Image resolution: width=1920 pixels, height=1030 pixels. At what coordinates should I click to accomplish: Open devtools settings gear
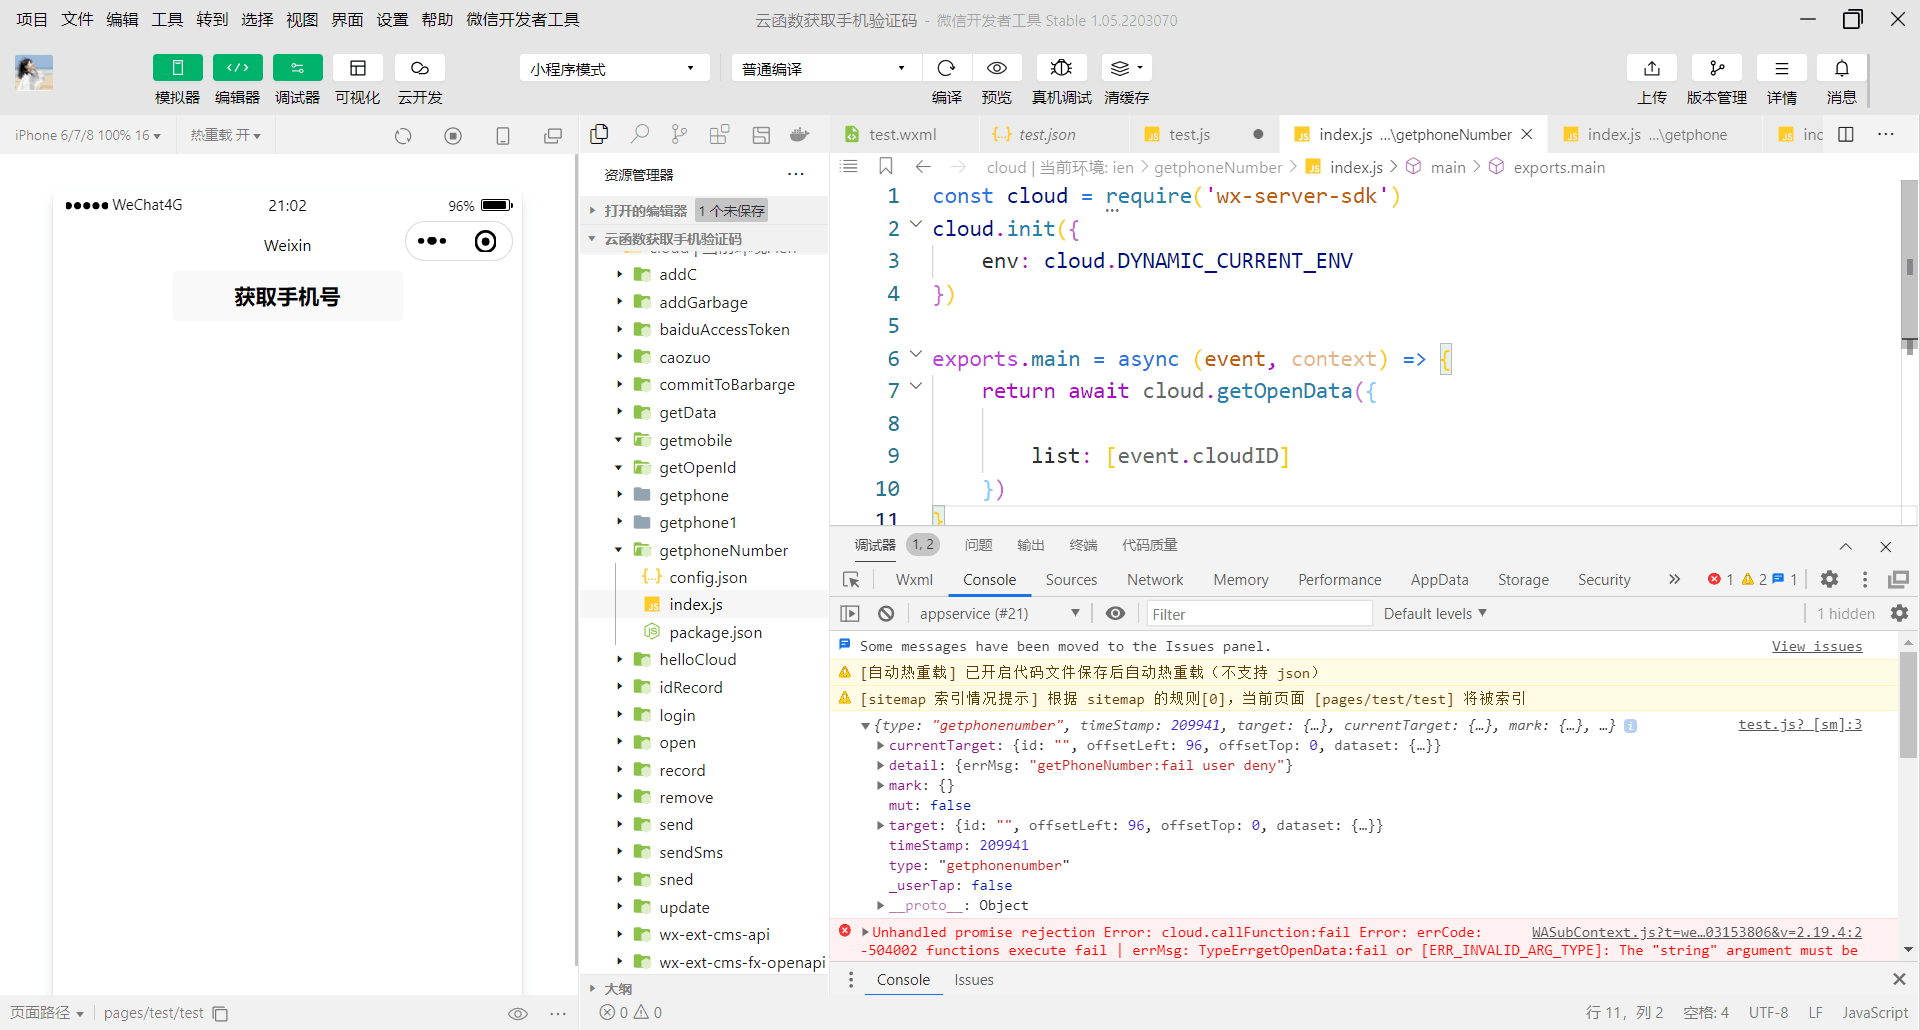(x=1829, y=579)
